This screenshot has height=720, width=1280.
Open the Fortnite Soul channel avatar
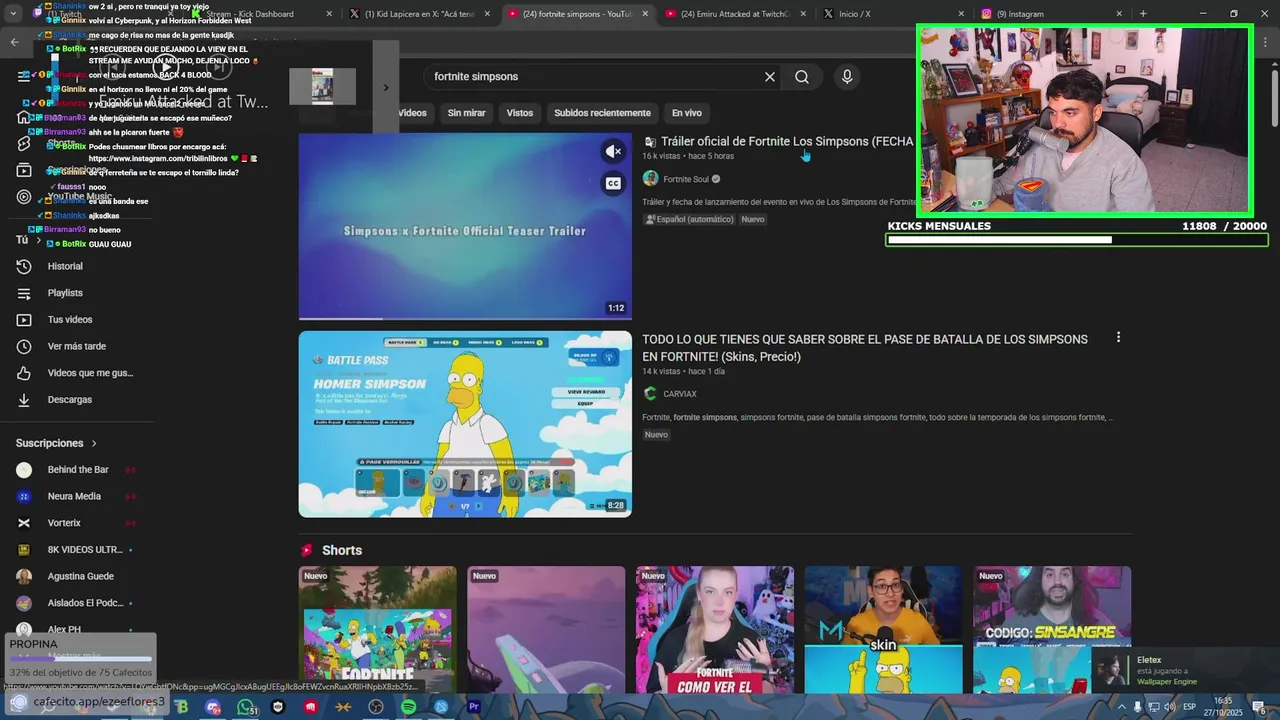point(650,179)
